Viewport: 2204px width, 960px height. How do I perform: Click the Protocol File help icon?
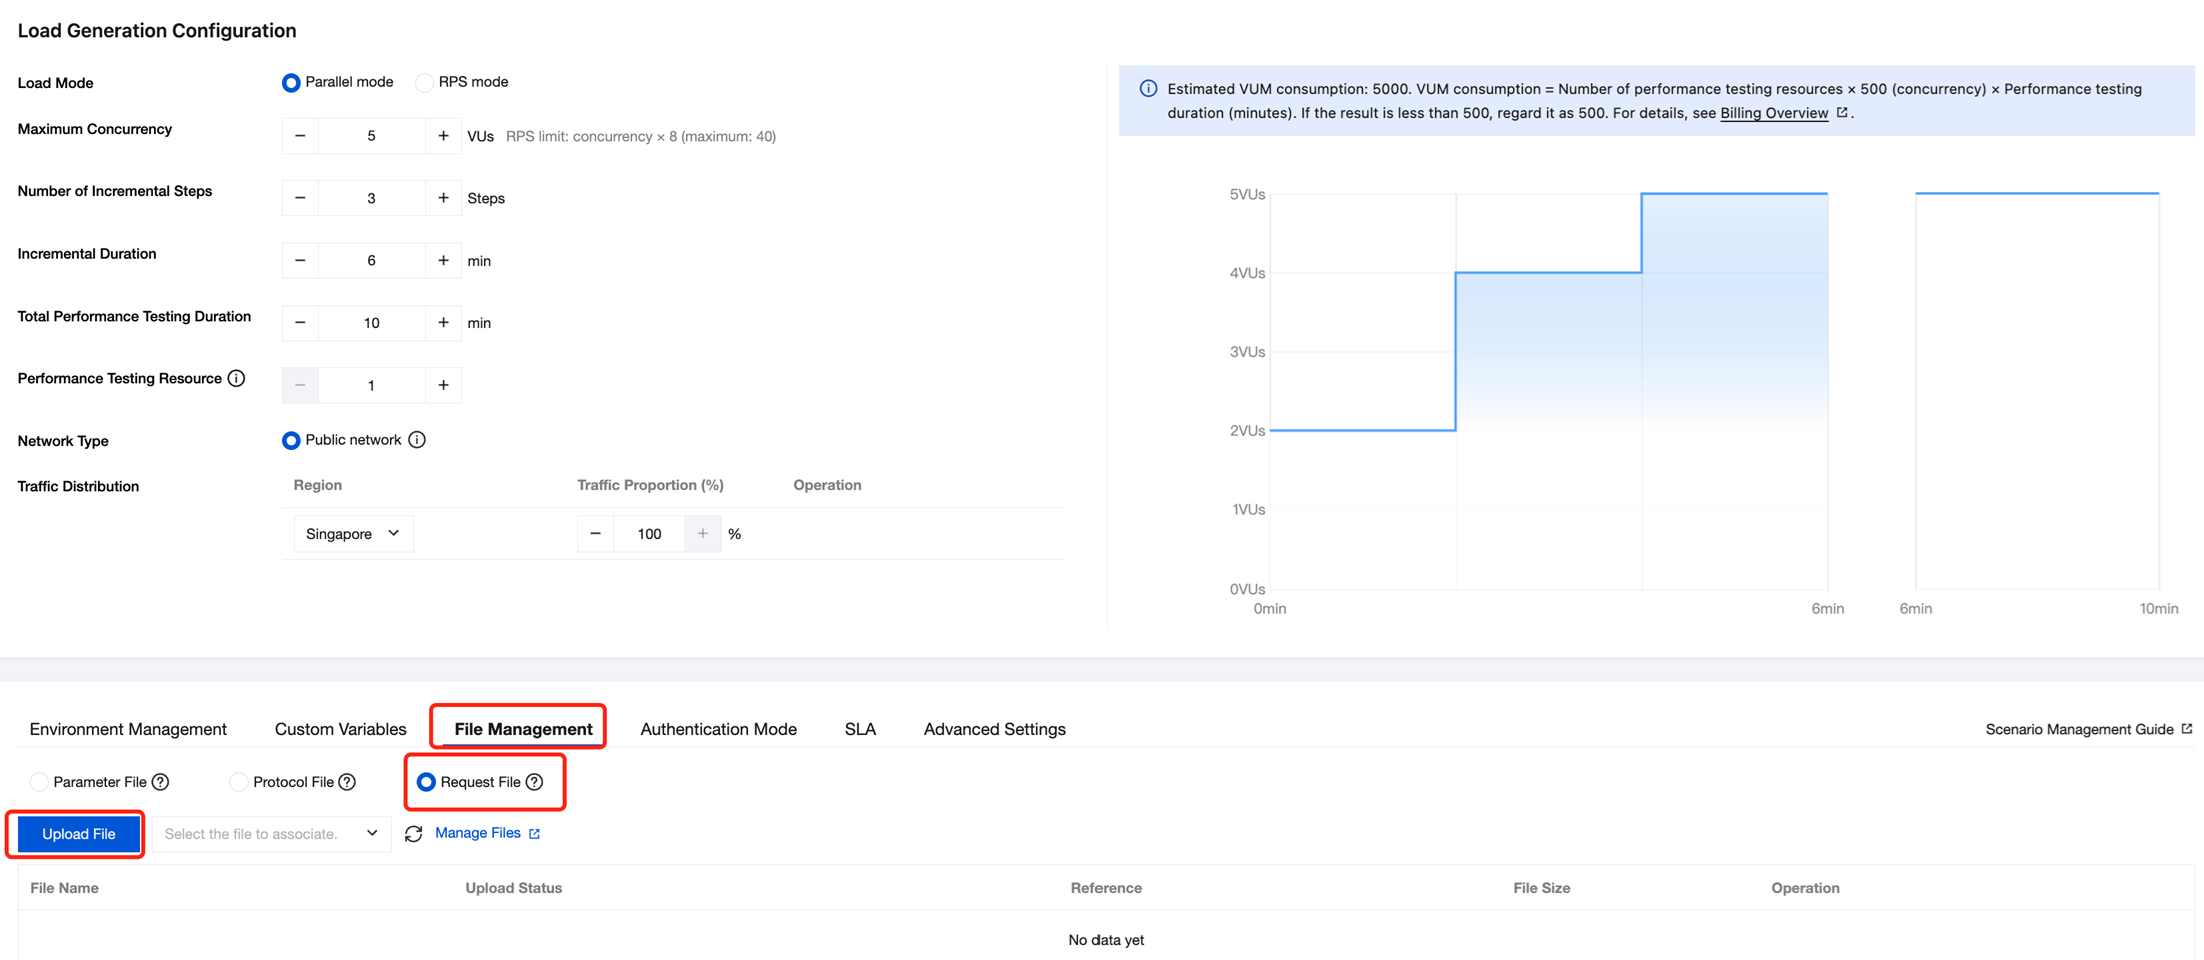(x=347, y=782)
